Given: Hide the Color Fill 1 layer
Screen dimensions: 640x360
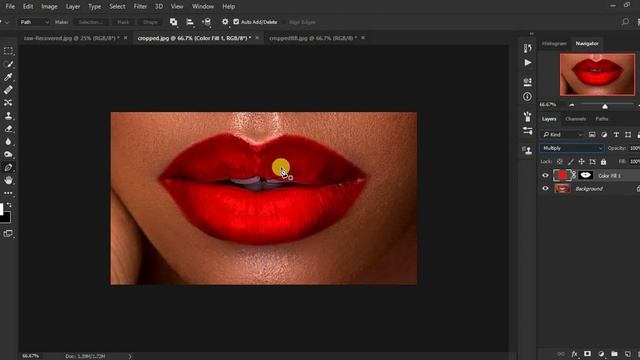Looking at the screenshot, I should click(545, 176).
